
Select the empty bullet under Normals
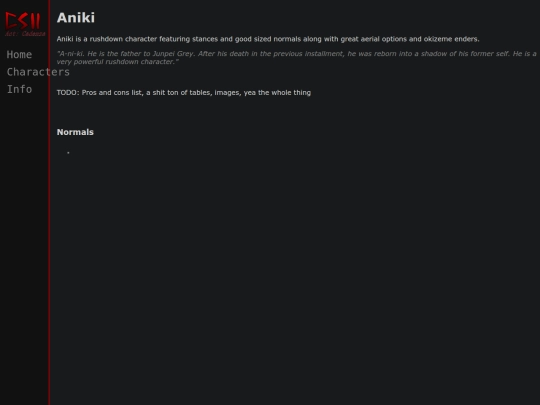pyautogui.click(x=68, y=153)
